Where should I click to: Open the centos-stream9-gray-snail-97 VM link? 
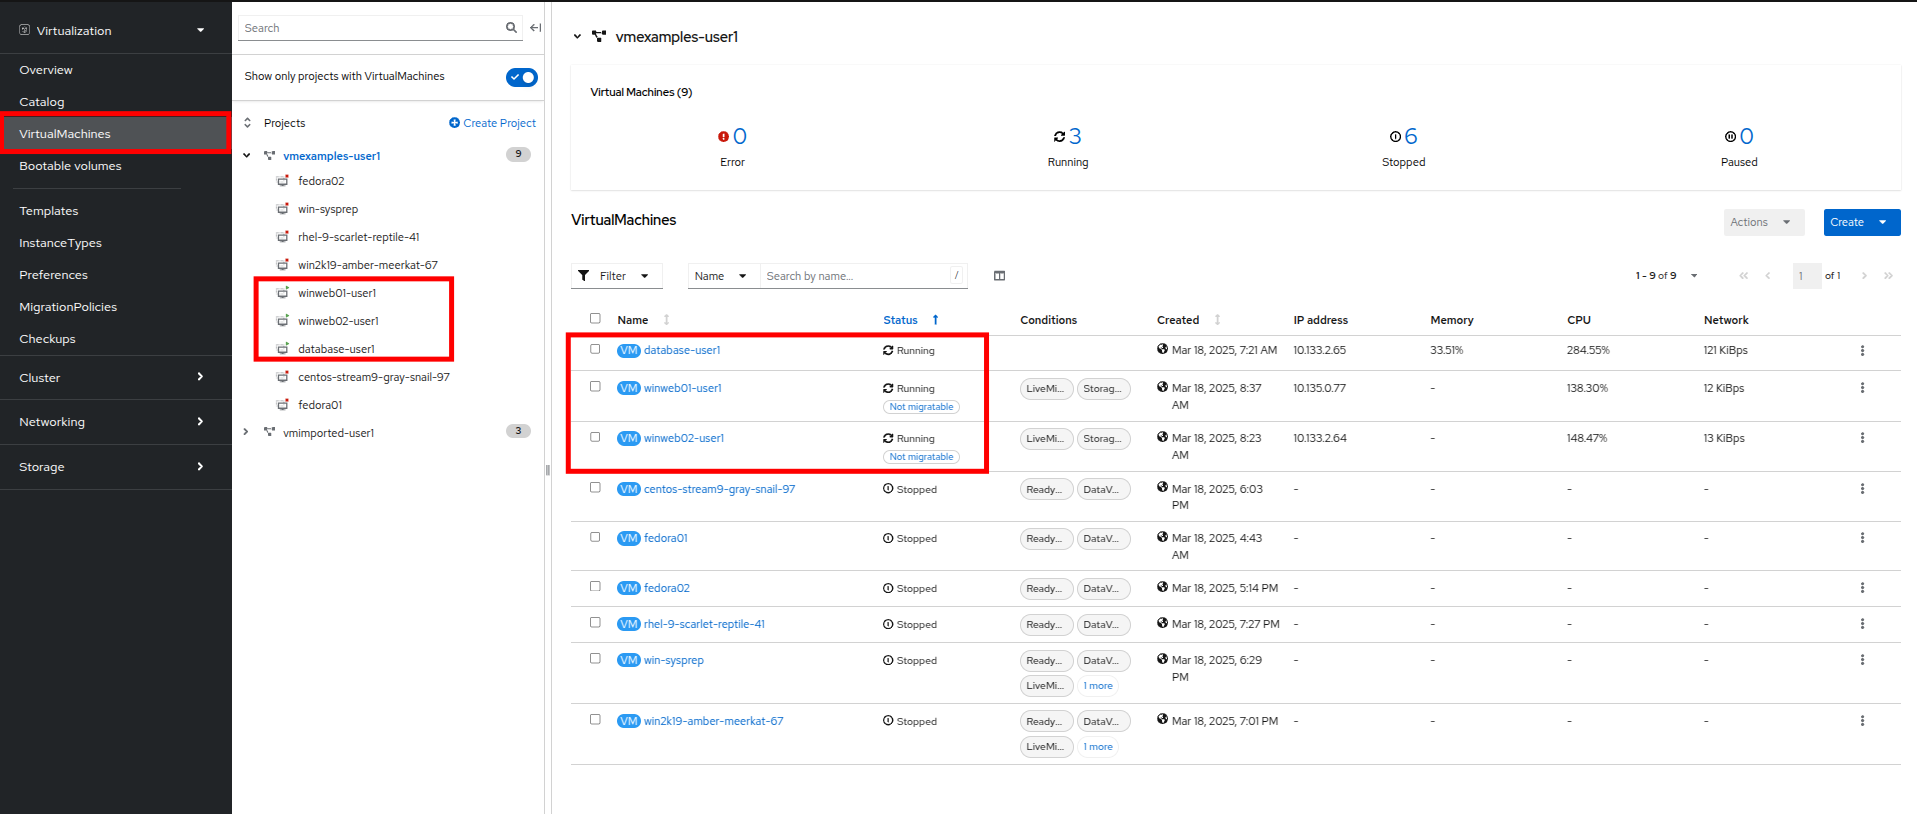[719, 489]
